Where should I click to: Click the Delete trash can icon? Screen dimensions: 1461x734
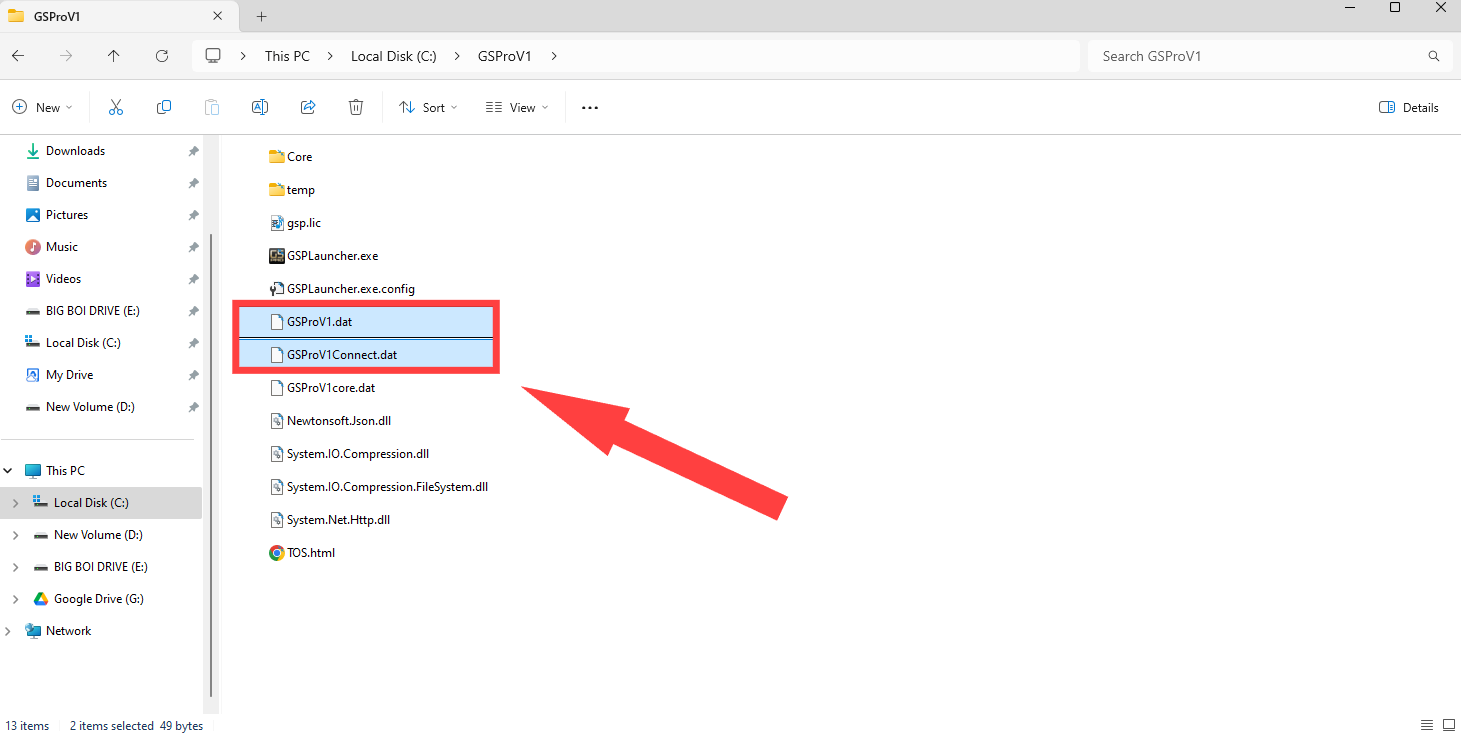[x=356, y=107]
